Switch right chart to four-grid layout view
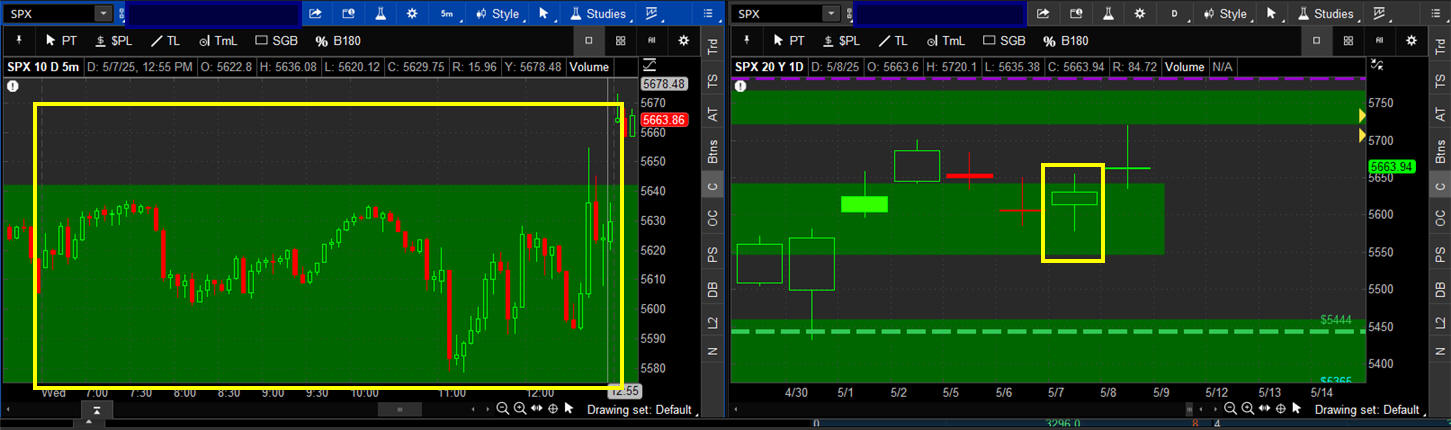Viewport: 1451px width, 430px height. (x=1347, y=41)
